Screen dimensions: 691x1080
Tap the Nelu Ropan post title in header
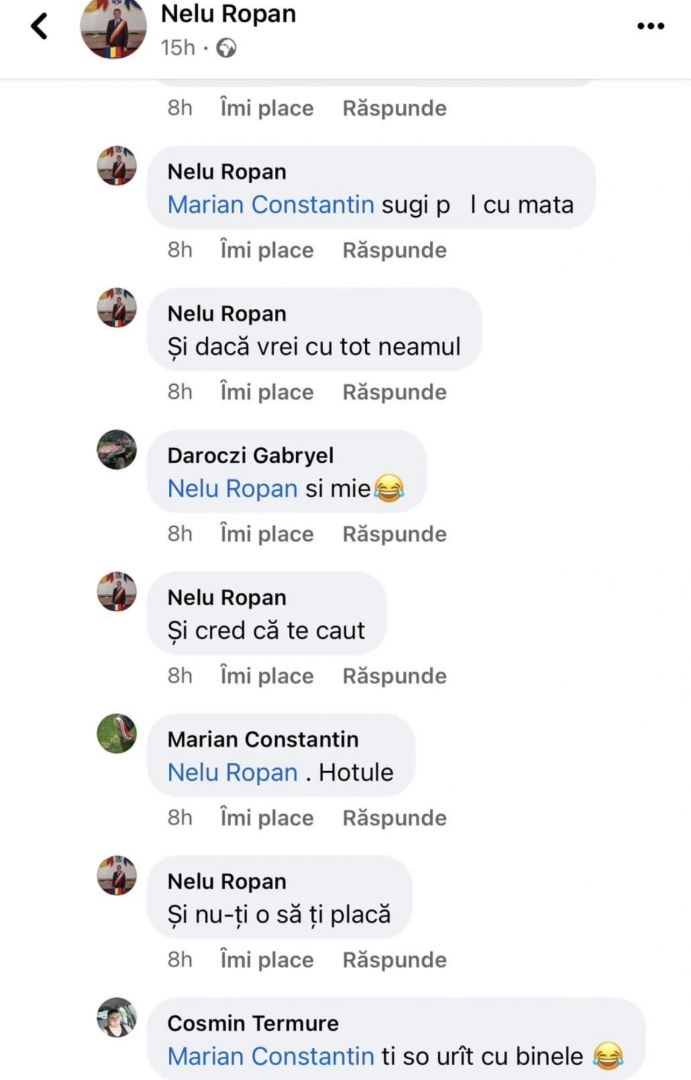click(x=228, y=15)
